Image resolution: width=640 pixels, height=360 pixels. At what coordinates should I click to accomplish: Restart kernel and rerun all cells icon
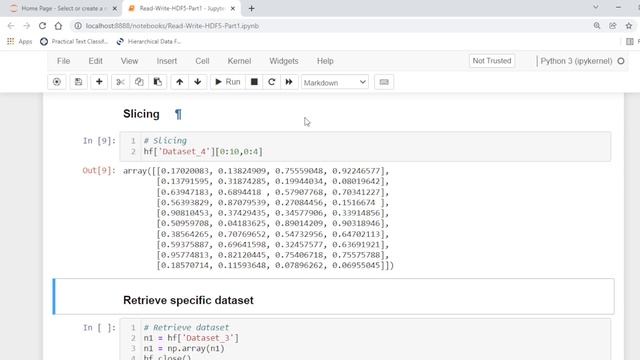pyautogui.click(x=289, y=82)
